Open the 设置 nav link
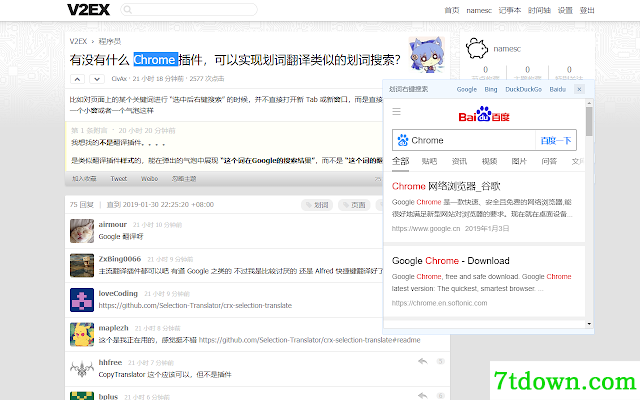 click(565, 10)
